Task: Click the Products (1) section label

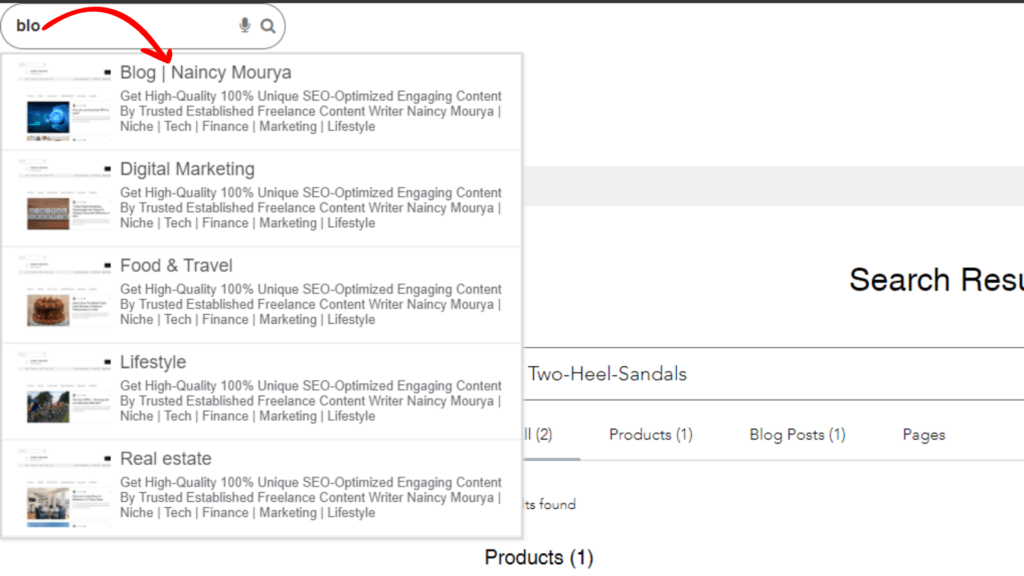Action: point(539,557)
